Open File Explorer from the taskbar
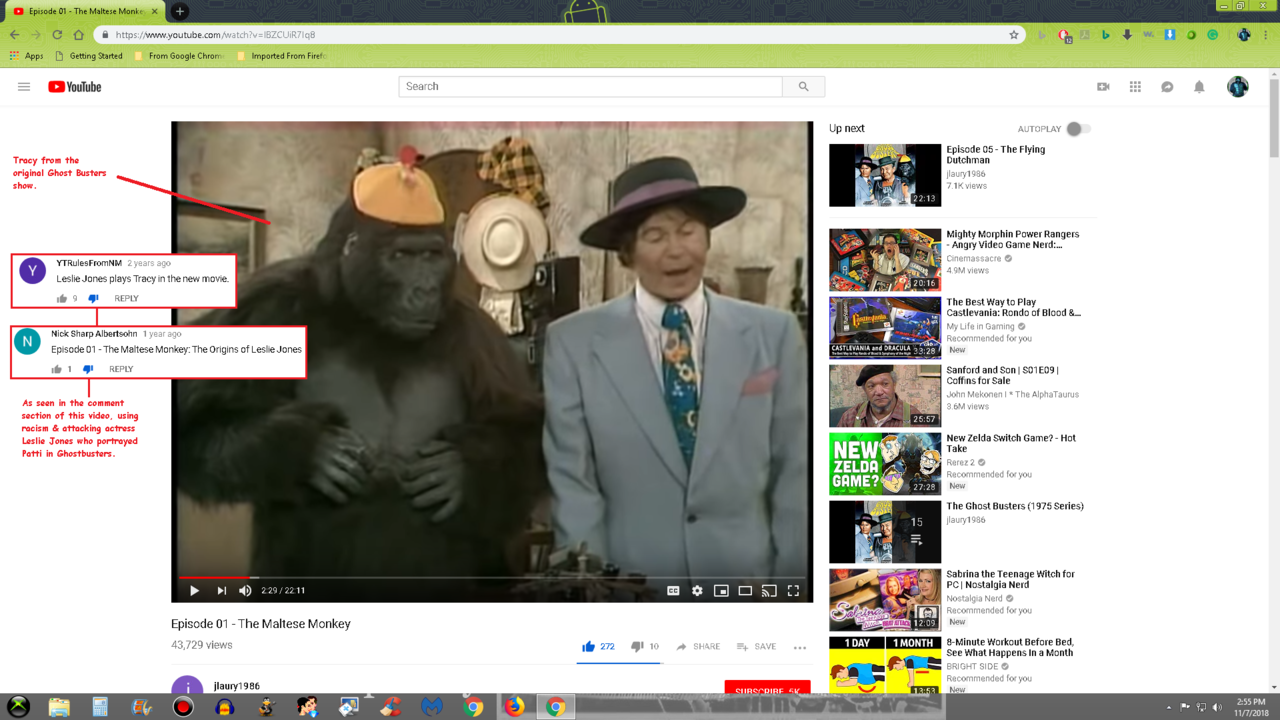Viewport: 1280px width, 720px height. [x=59, y=706]
